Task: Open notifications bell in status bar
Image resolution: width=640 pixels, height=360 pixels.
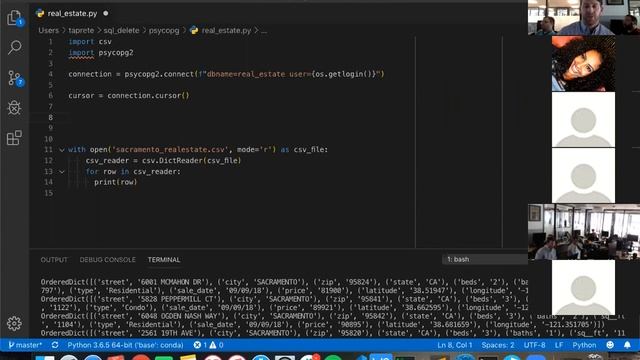Action: 627,345
